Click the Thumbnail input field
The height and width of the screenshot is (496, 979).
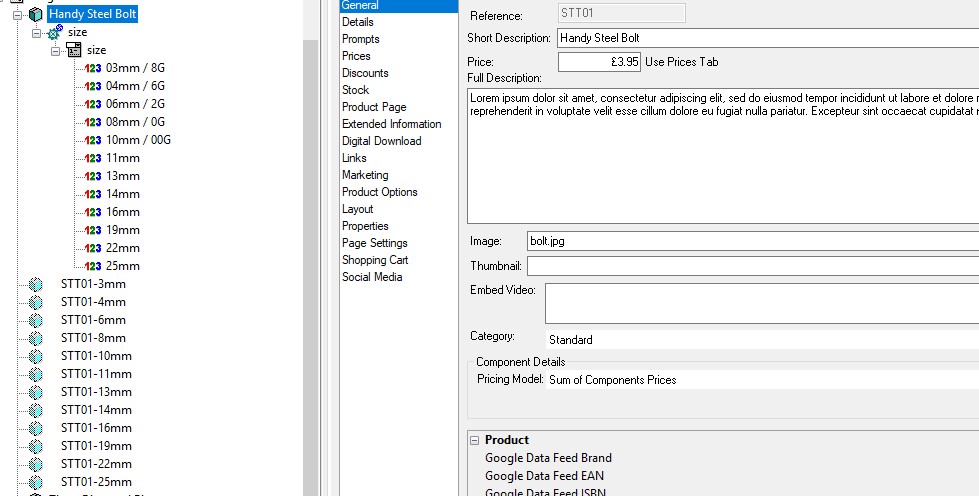click(x=750, y=266)
